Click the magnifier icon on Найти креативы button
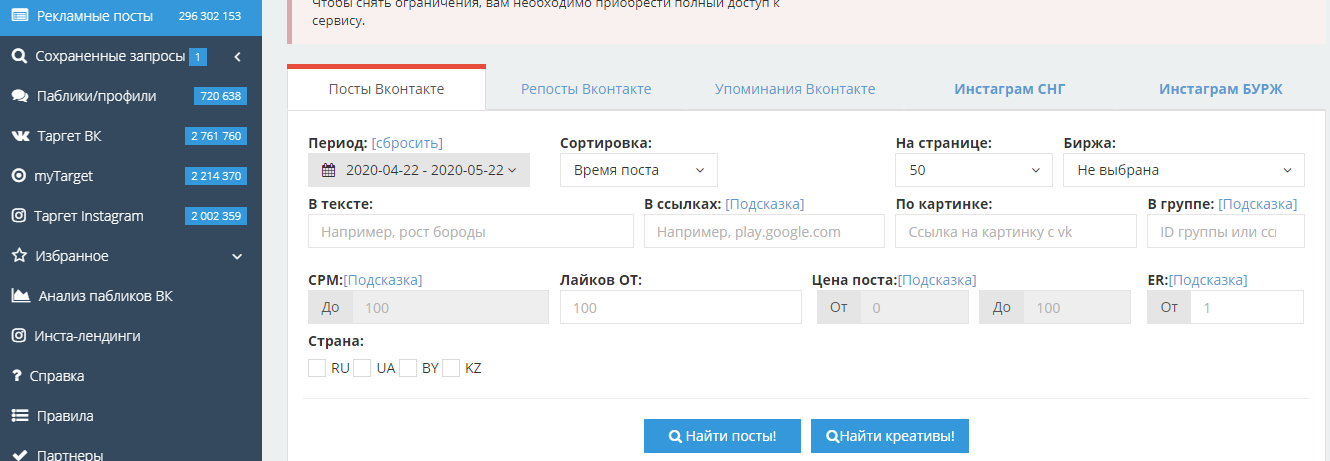The height and width of the screenshot is (461, 1330). coord(832,437)
